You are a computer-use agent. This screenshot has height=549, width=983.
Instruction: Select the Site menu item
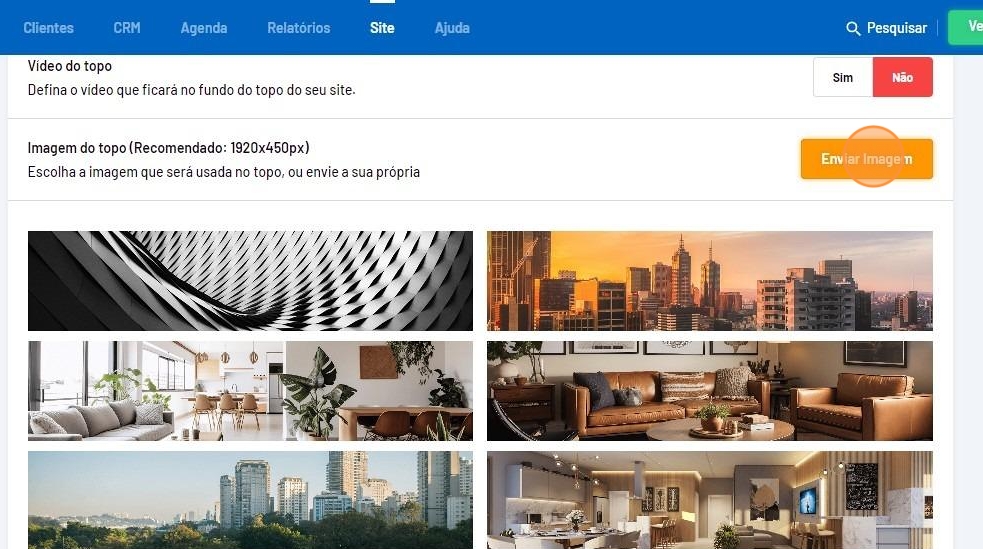click(382, 28)
